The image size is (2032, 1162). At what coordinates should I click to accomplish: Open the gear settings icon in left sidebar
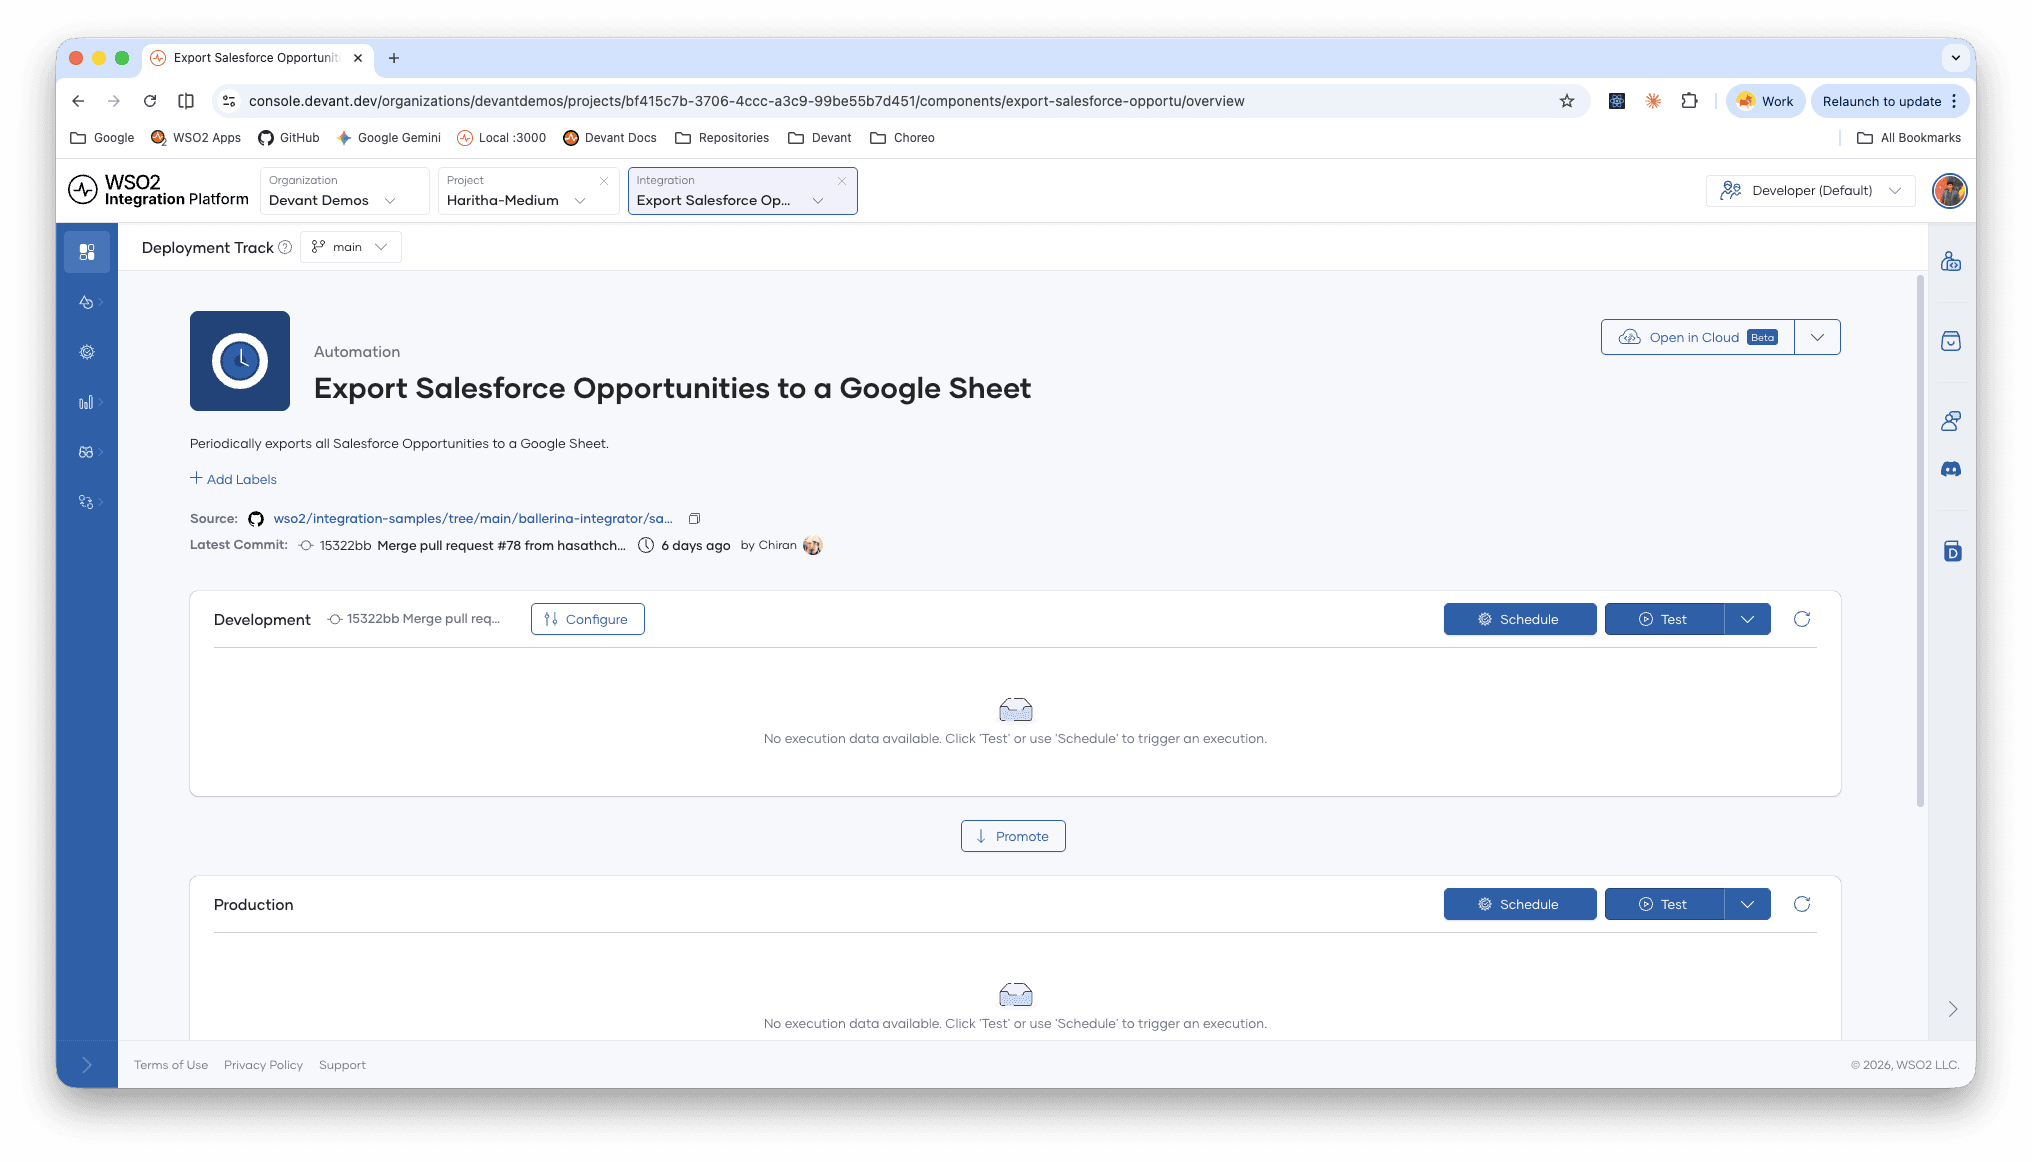(x=87, y=352)
